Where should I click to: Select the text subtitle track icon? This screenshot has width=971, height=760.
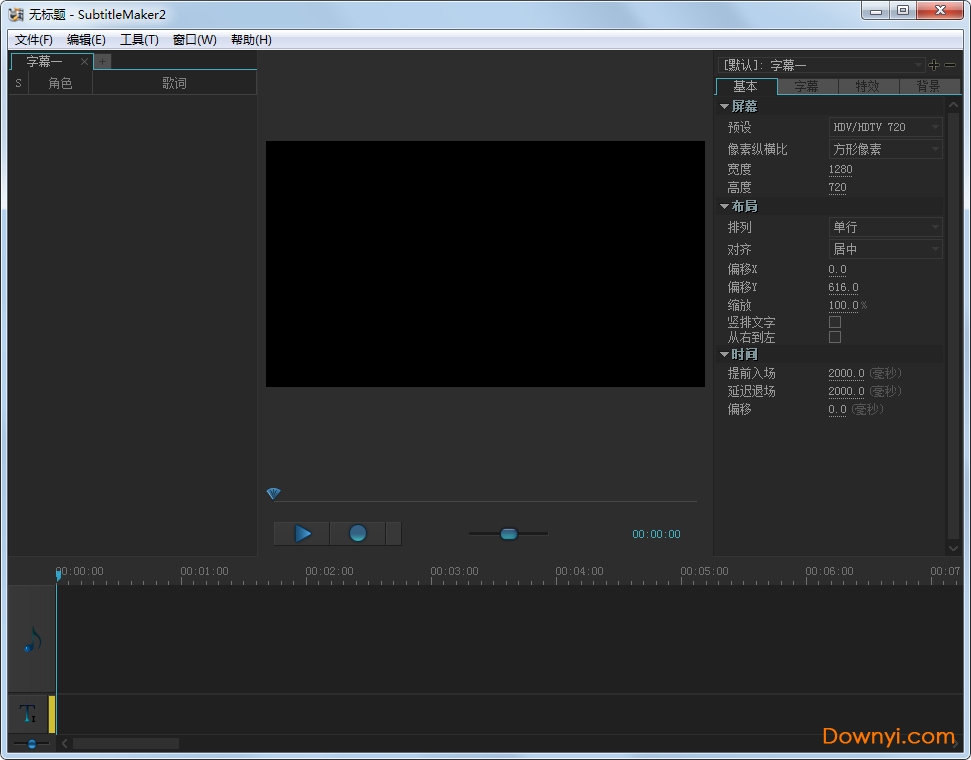(x=28, y=714)
